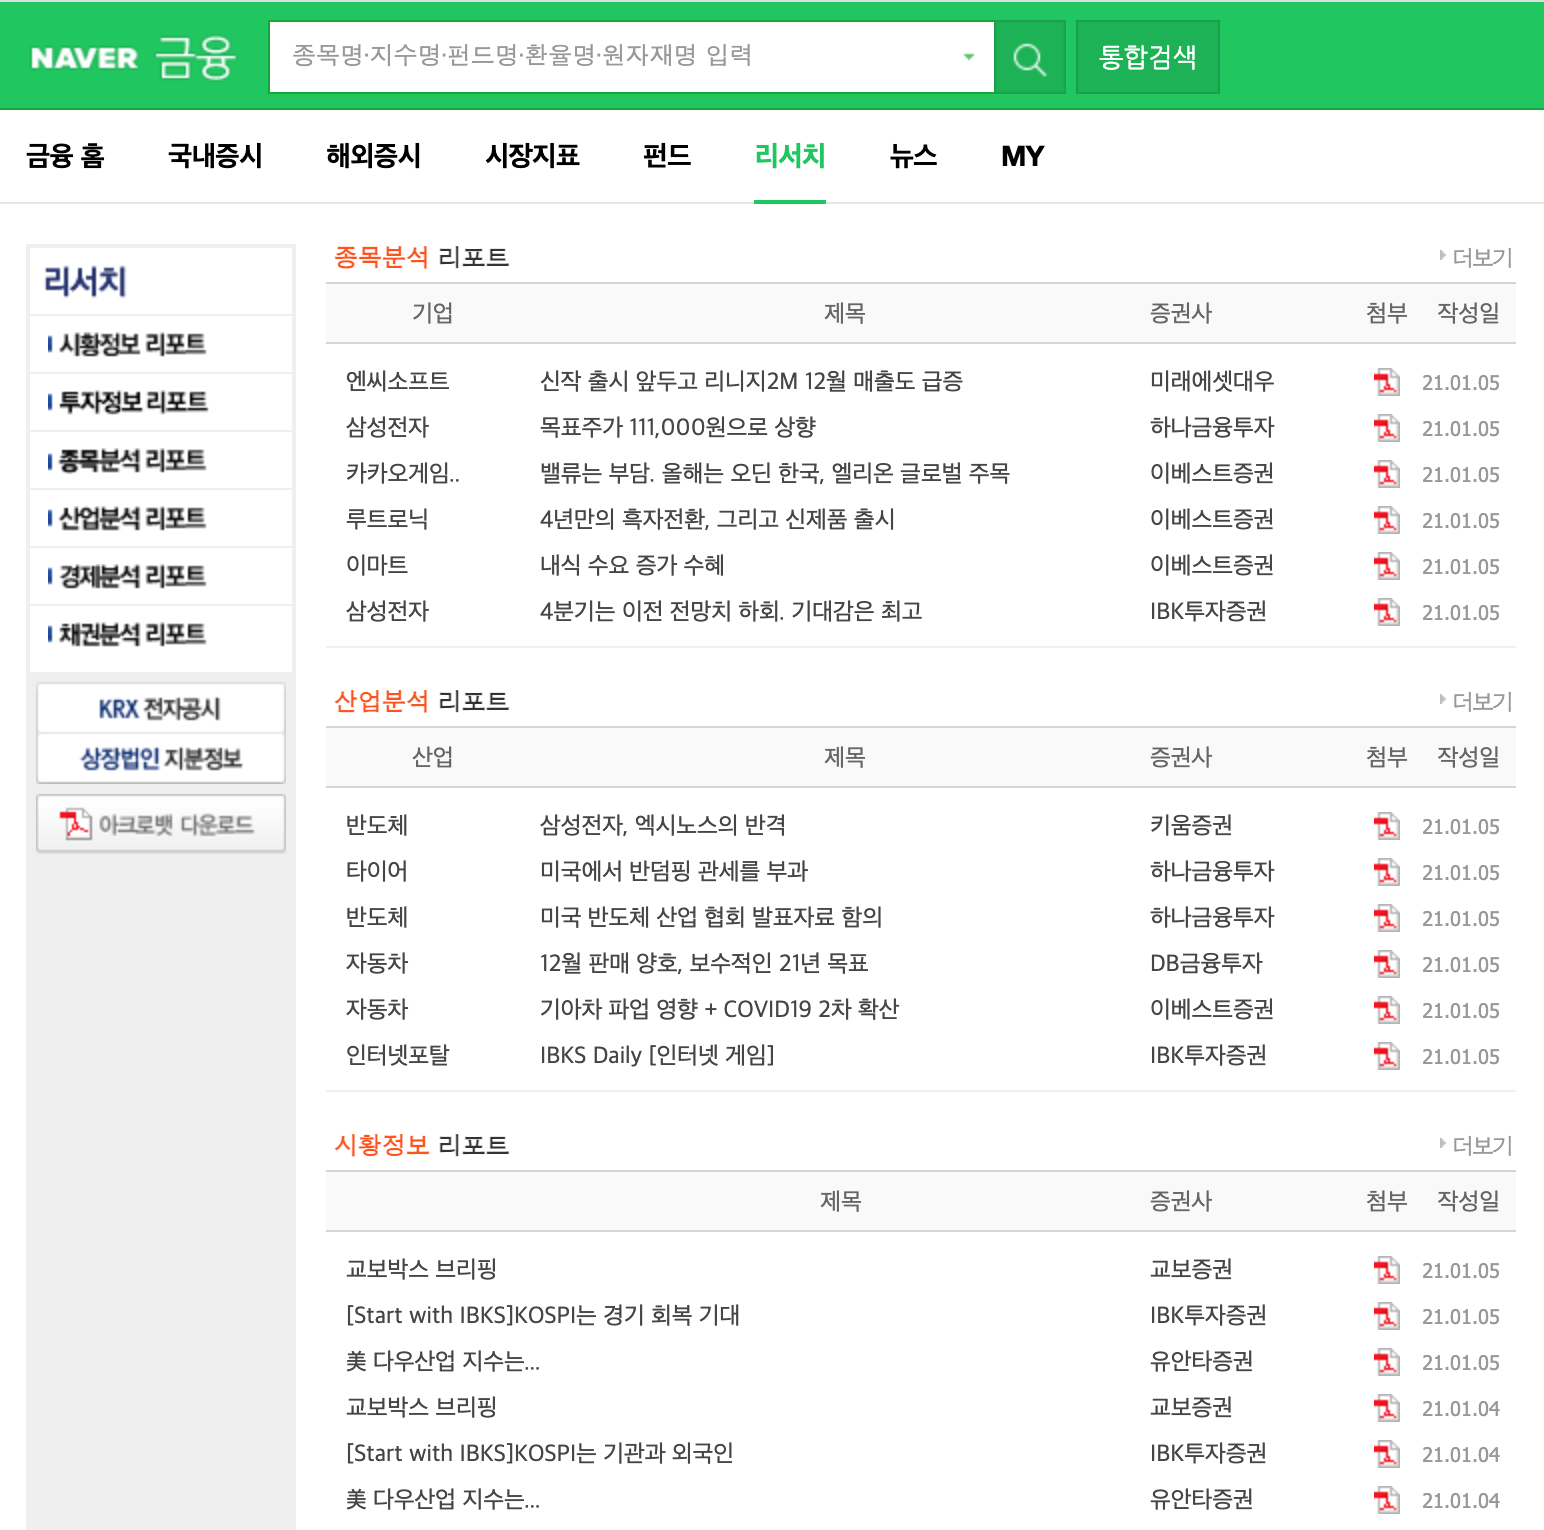Open the search box dropdown arrow
Viewport: 1544px width, 1530px height.
tap(968, 57)
